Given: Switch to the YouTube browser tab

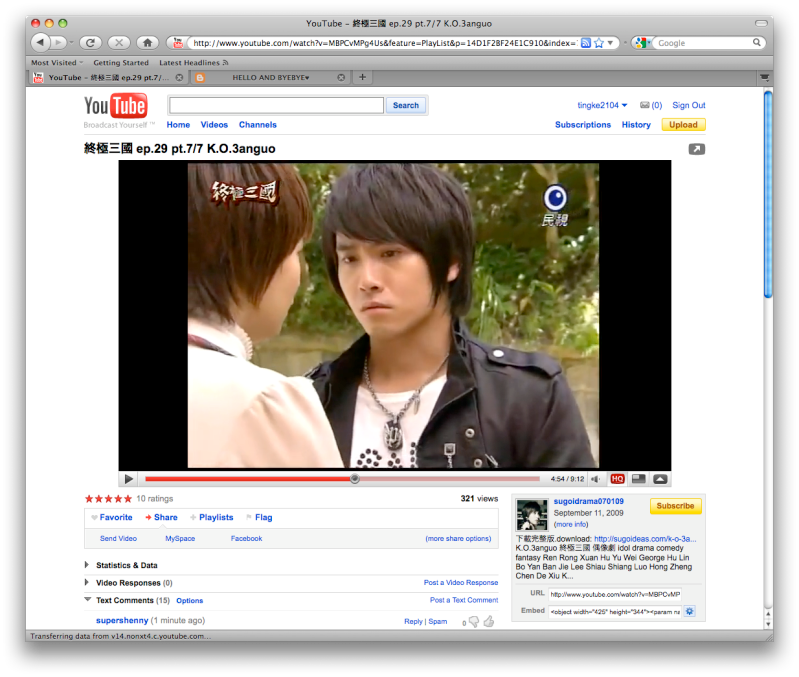Looking at the screenshot, I should tap(107, 77).
